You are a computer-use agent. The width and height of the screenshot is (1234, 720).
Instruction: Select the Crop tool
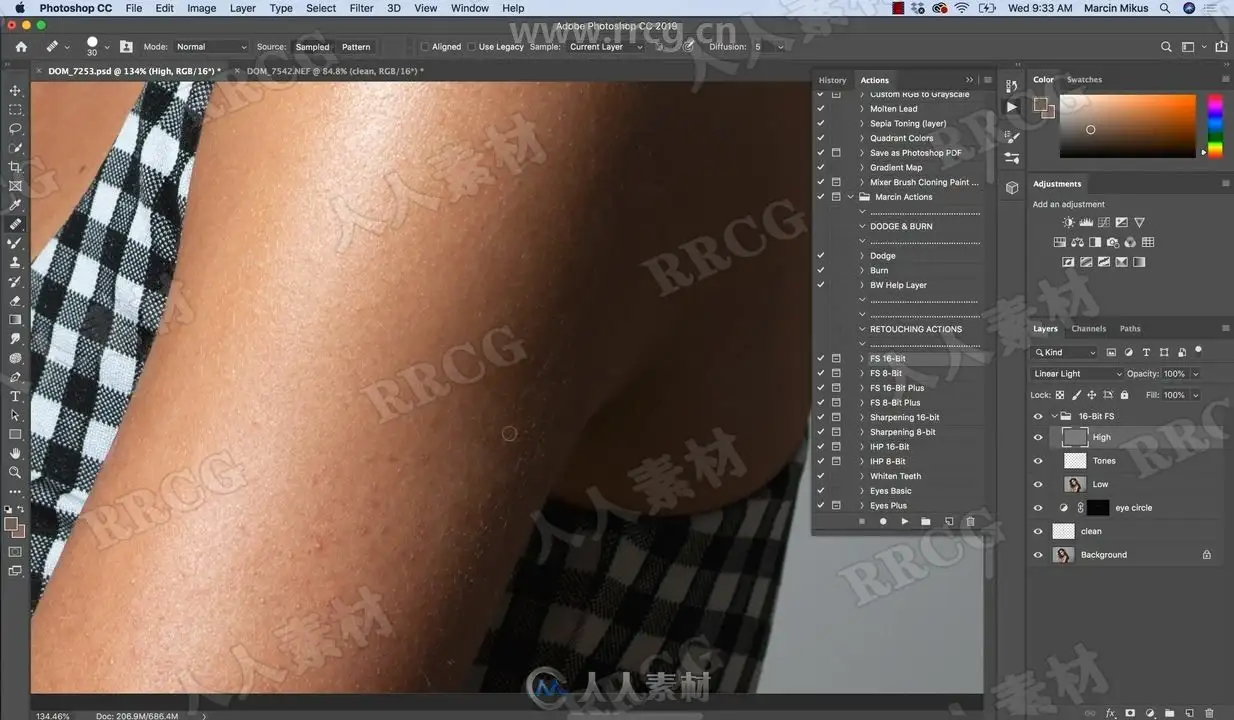(15, 167)
